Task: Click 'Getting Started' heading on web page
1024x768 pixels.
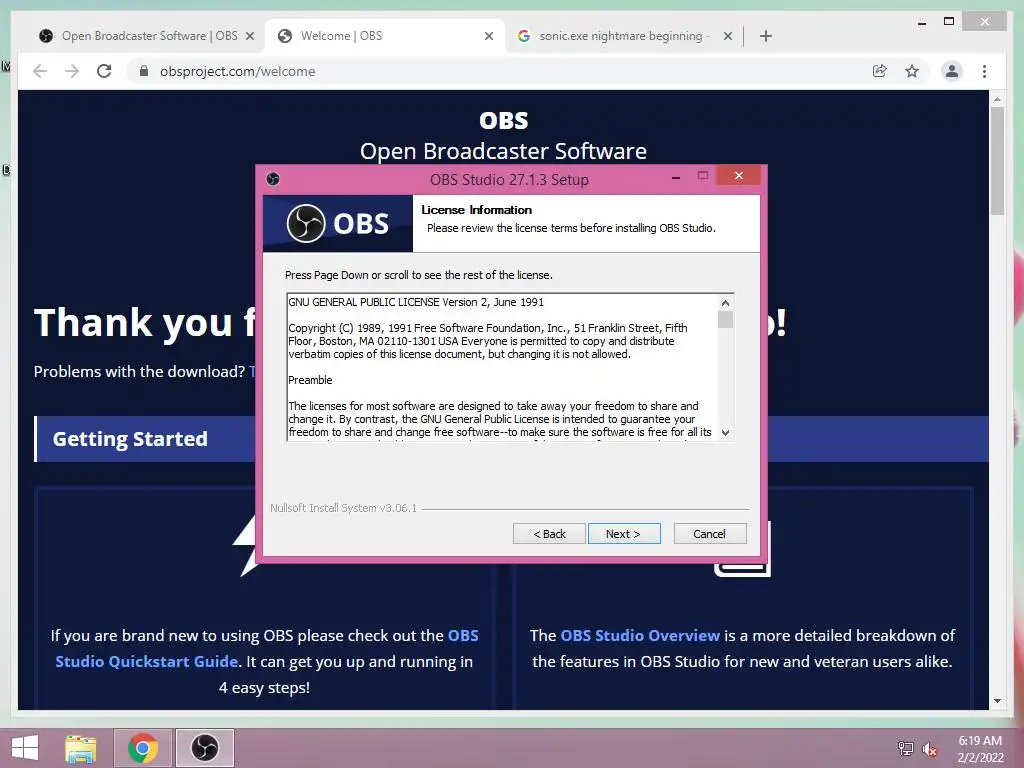Action: pyautogui.click(x=130, y=439)
